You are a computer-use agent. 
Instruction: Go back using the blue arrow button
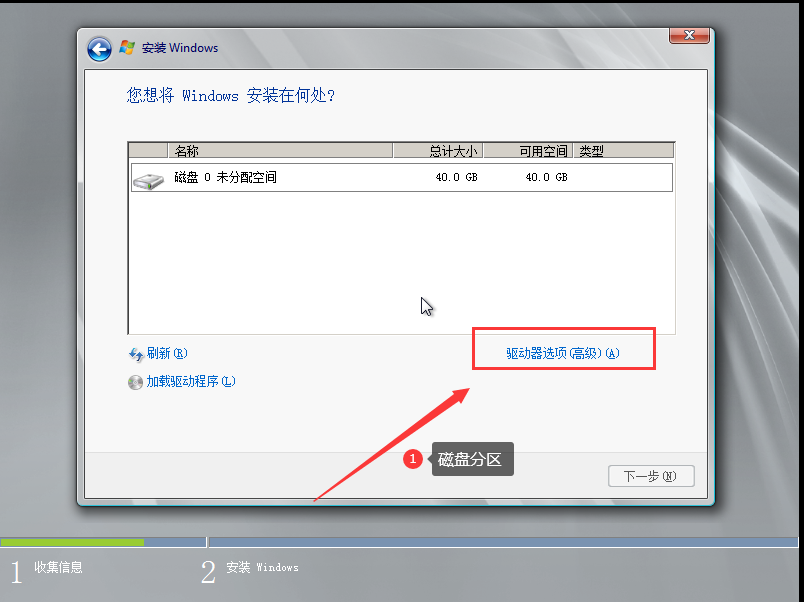click(x=99, y=50)
